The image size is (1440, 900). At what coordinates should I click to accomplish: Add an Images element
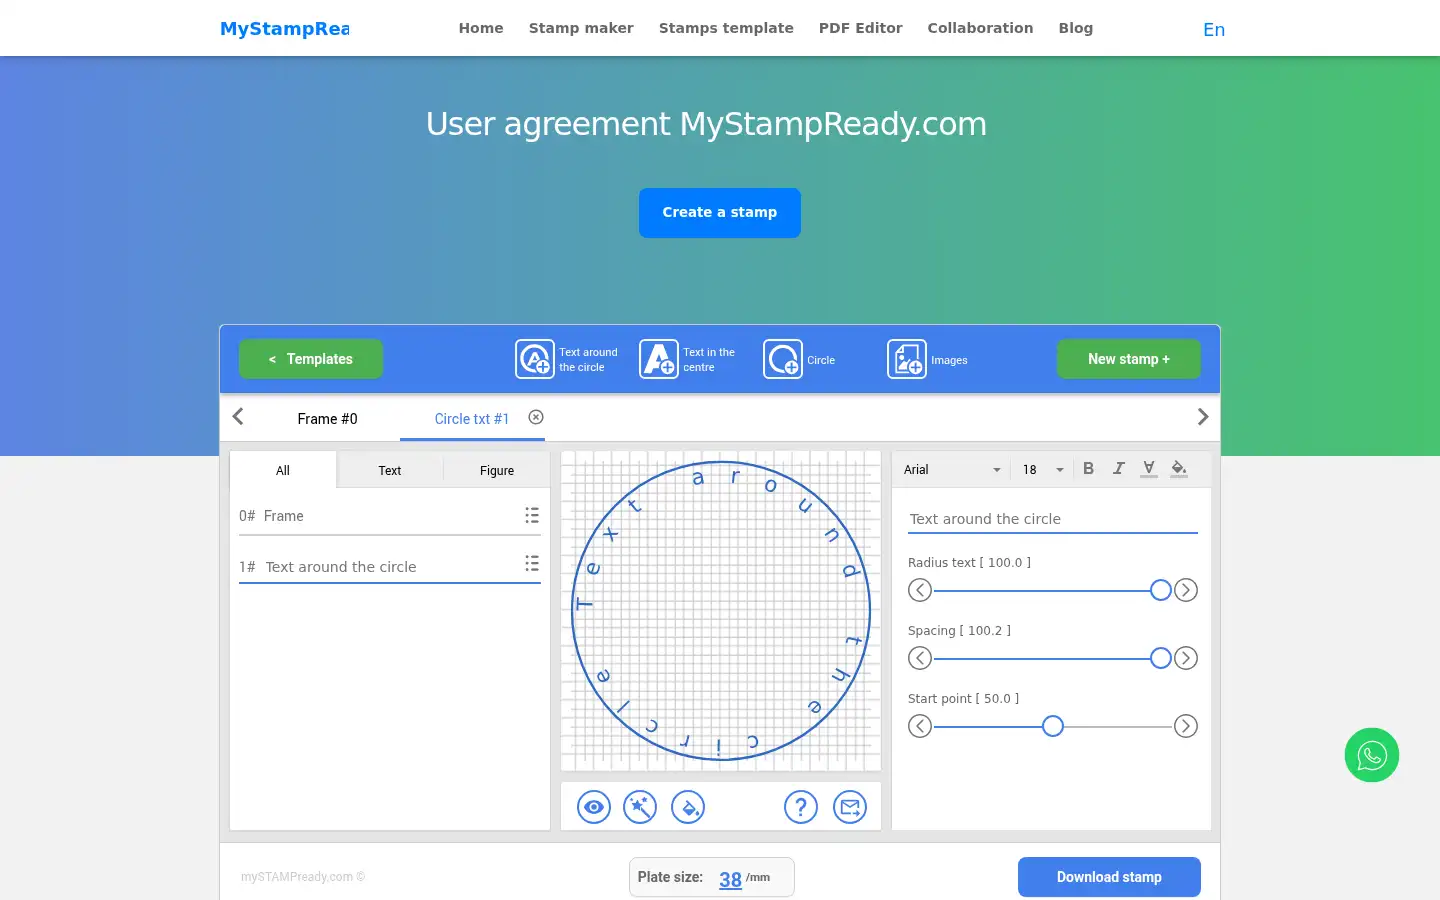tap(927, 359)
